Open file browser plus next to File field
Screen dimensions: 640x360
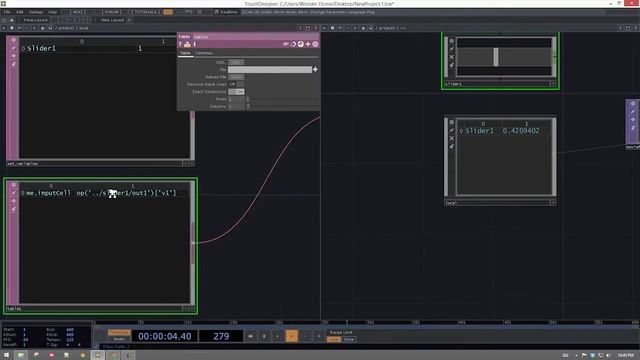tap(315, 70)
